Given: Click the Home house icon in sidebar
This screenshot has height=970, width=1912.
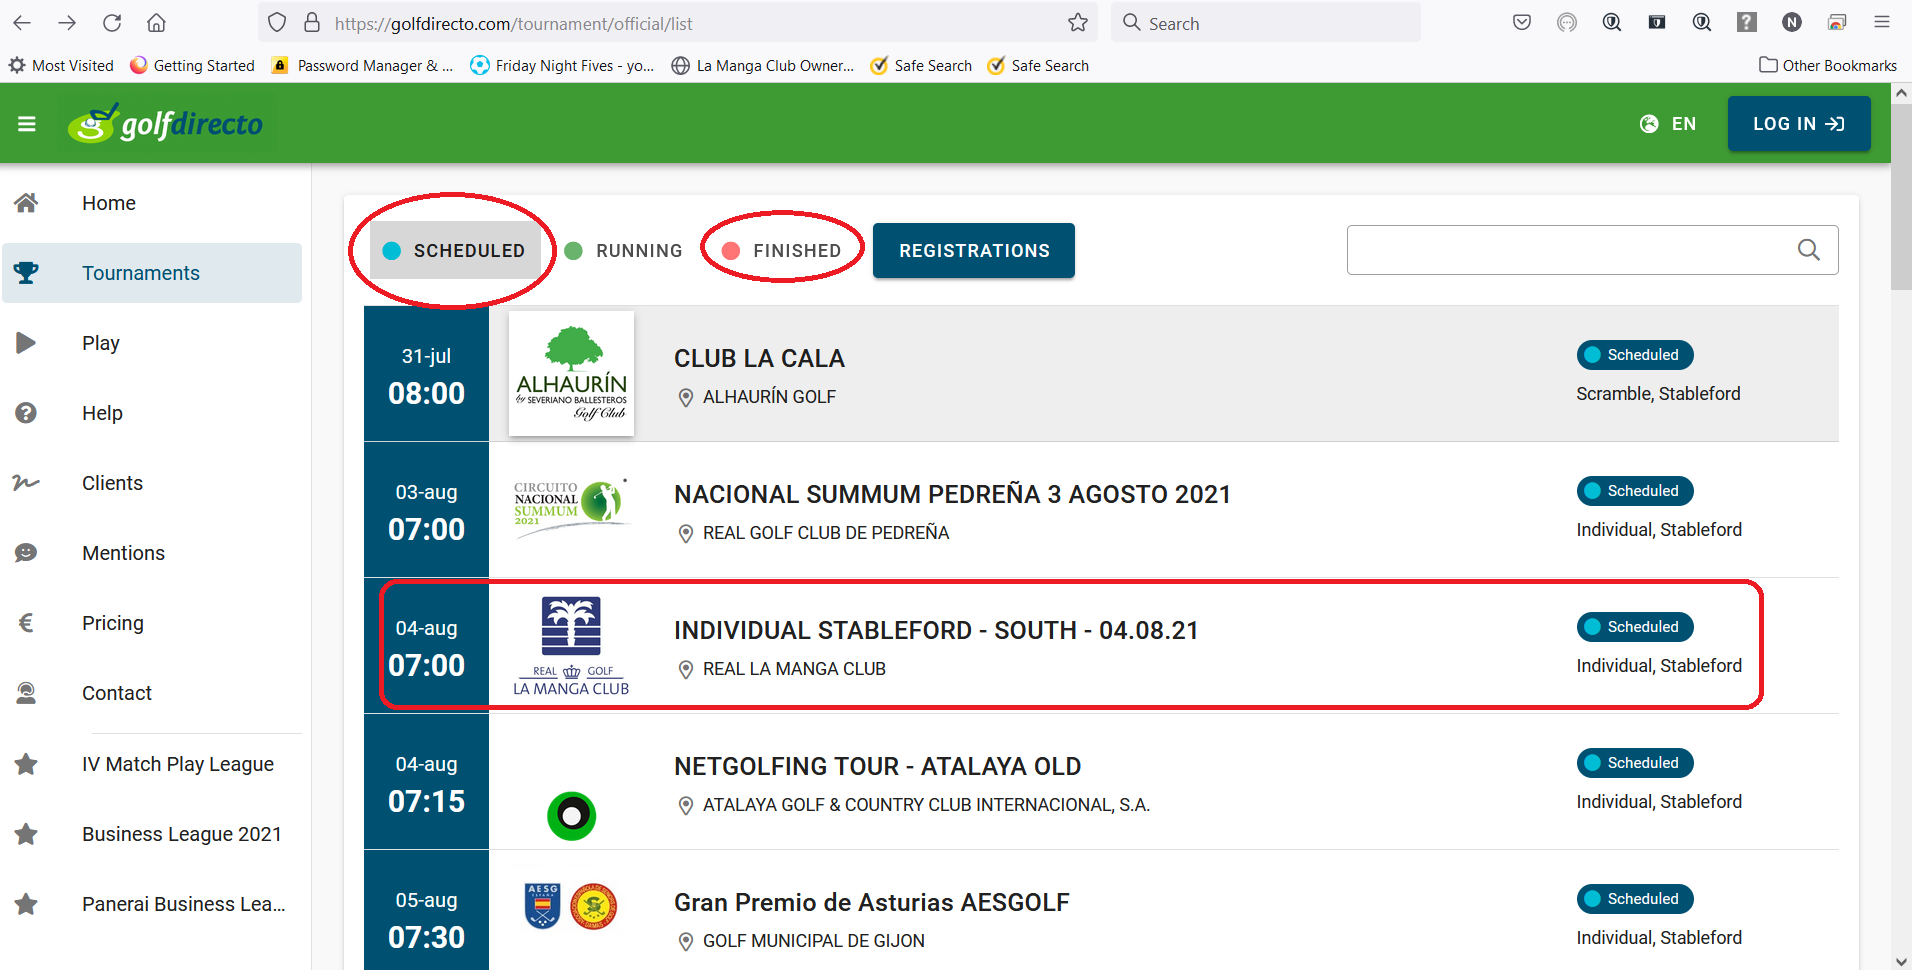Looking at the screenshot, I should (x=26, y=203).
